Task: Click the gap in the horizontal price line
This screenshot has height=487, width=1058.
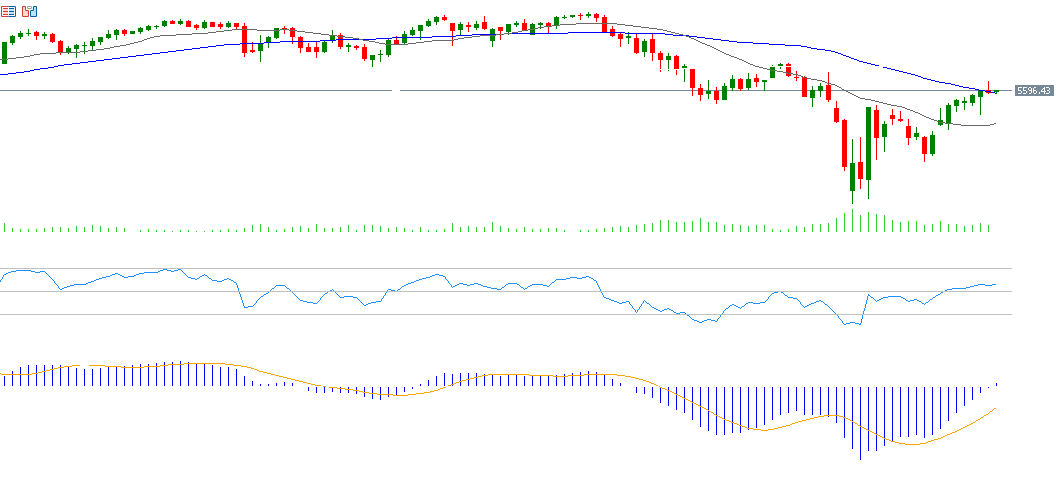Action: pyautogui.click(x=396, y=91)
